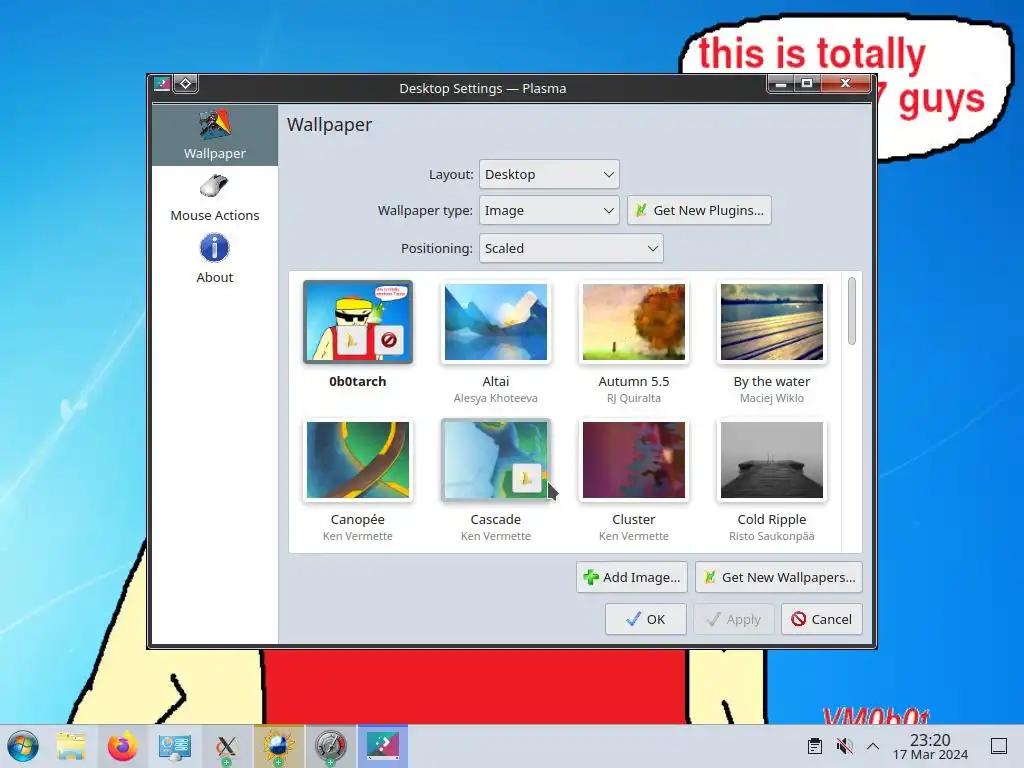Open the system settings taskbar icon
This screenshot has width=1024, height=768.
coord(174,746)
